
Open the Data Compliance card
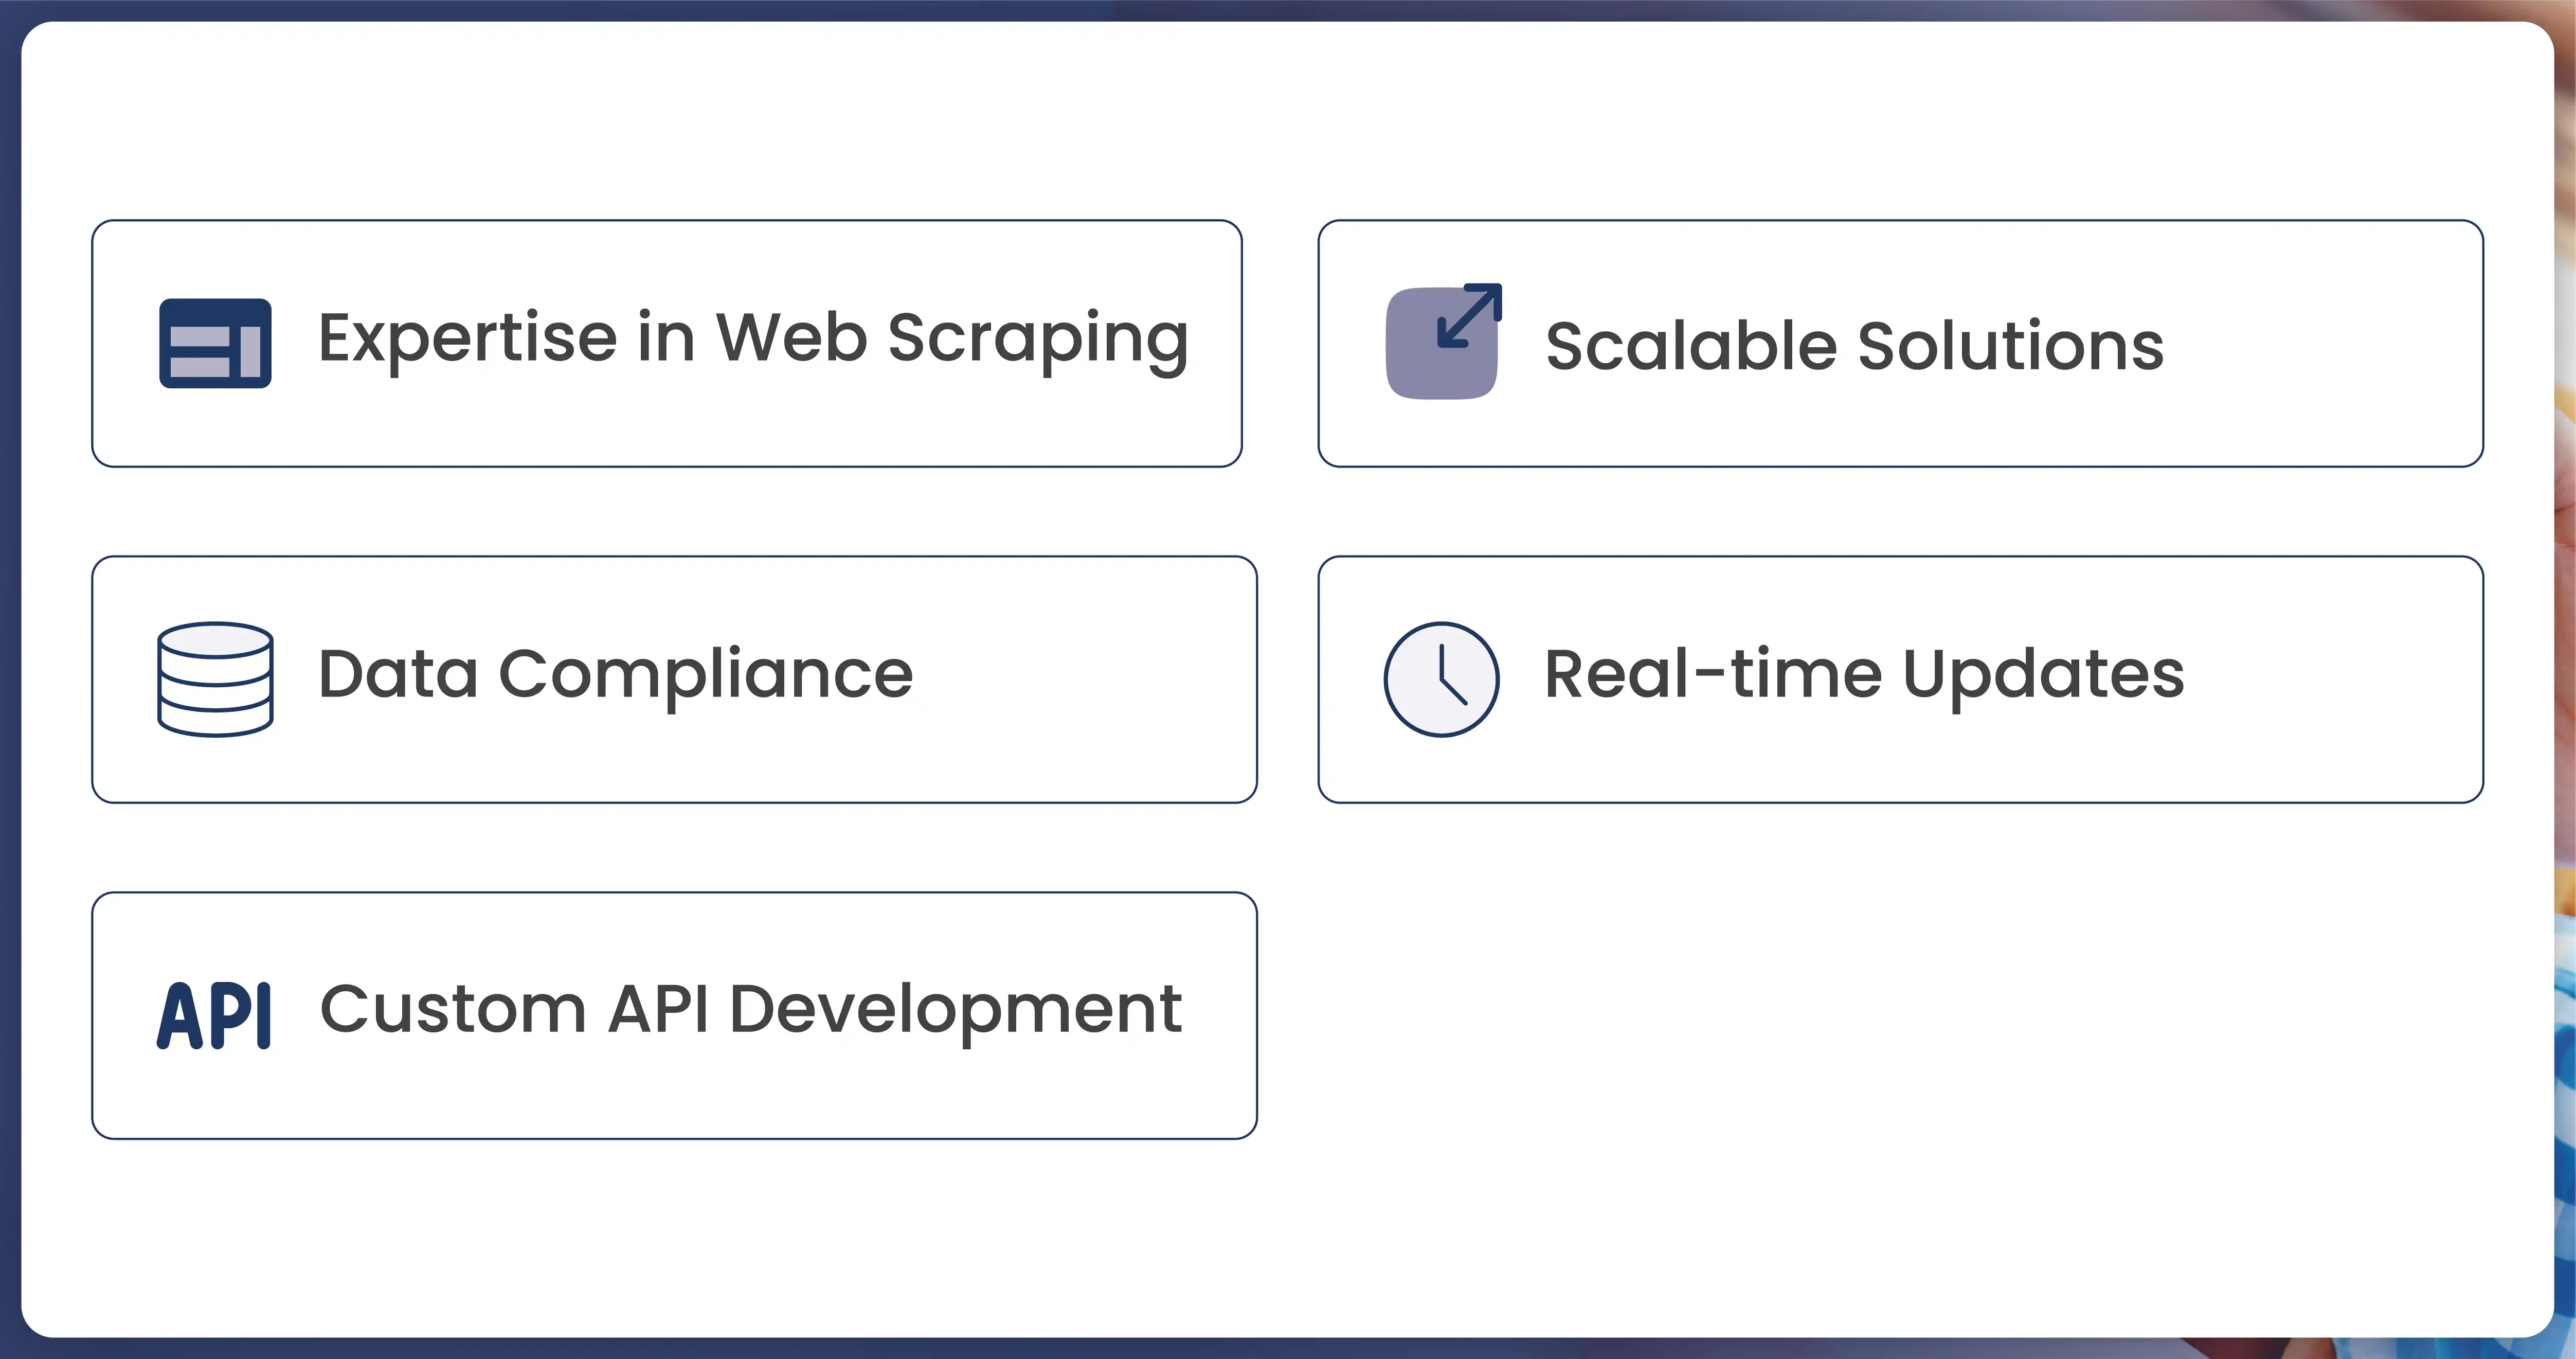pyautogui.click(x=674, y=679)
